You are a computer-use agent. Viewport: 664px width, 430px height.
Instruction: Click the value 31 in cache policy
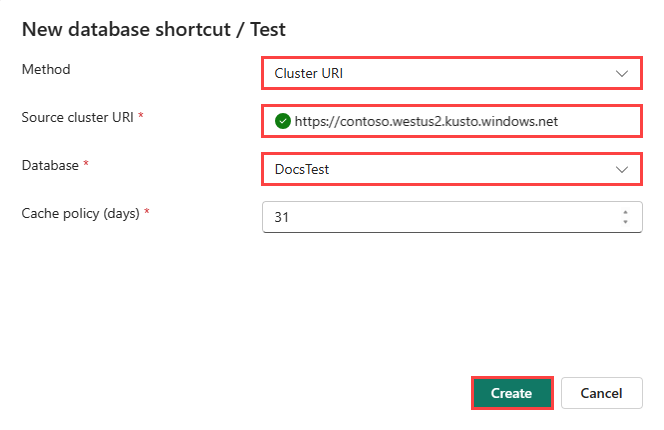tap(282, 217)
